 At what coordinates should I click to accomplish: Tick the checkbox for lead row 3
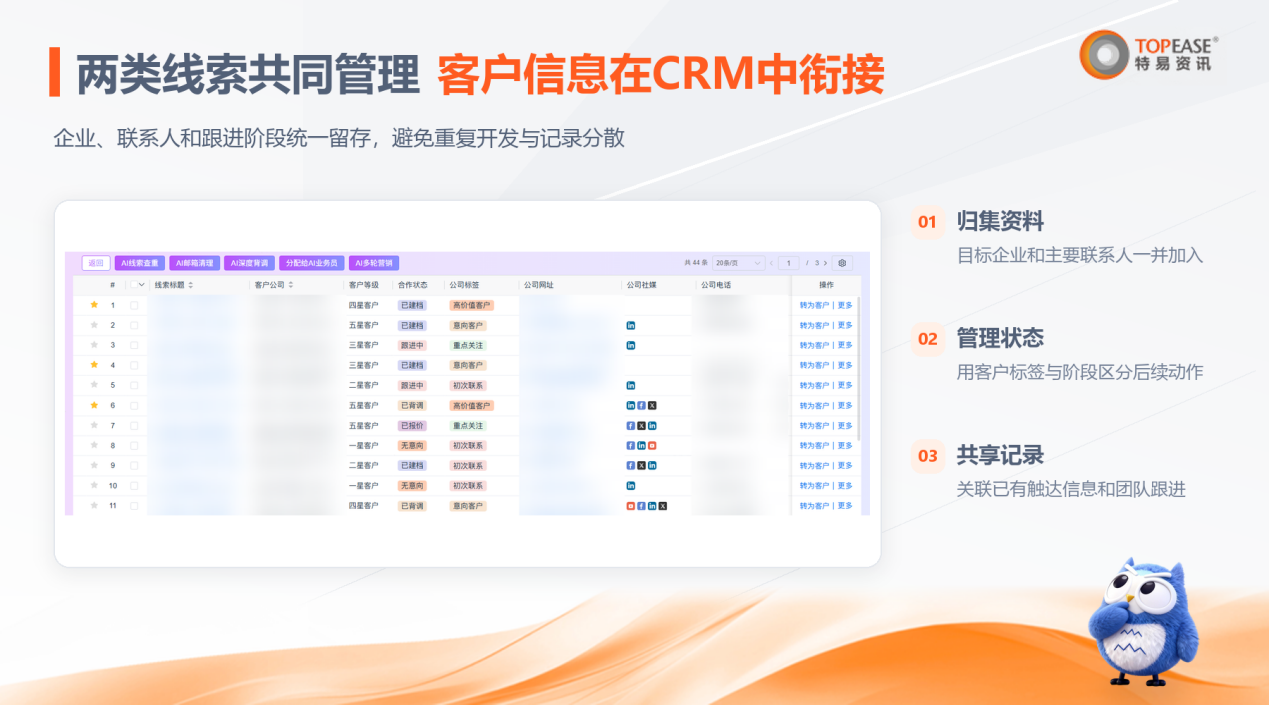134,345
